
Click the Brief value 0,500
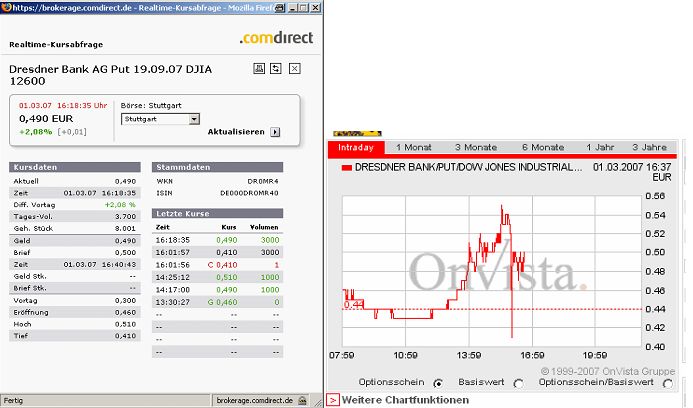126,253
